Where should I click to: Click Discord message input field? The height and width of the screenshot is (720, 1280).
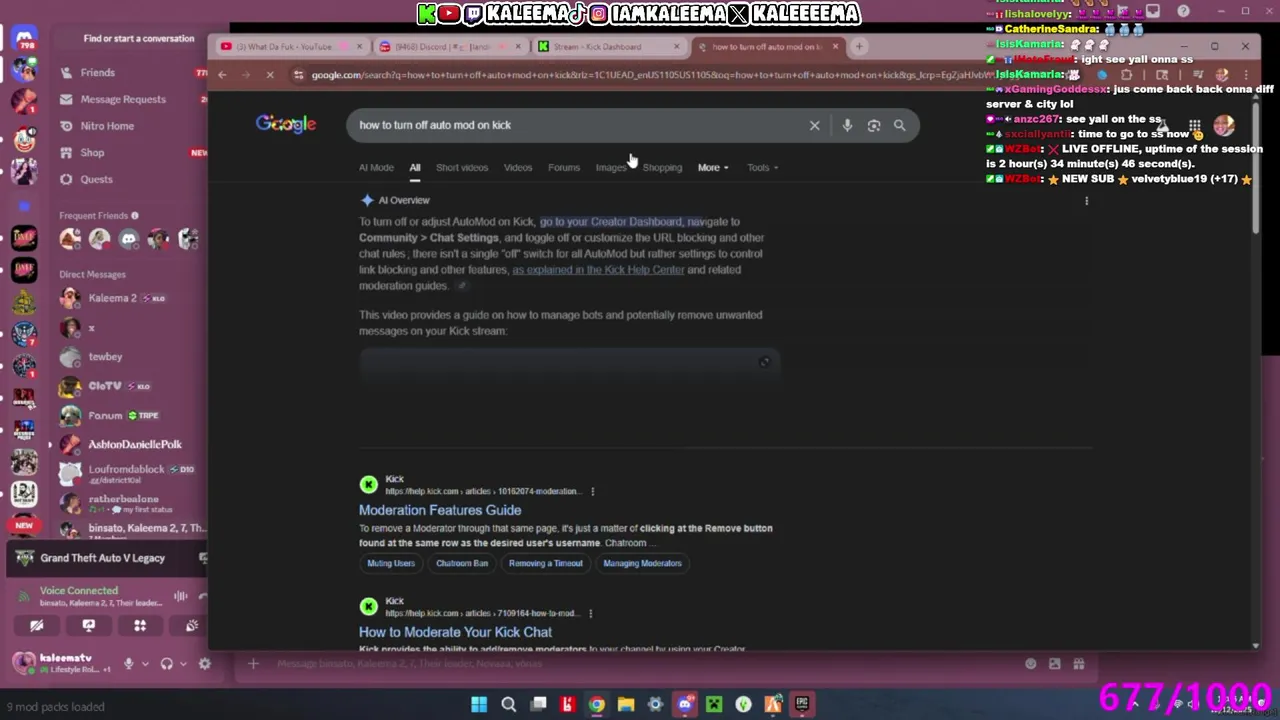(640, 664)
